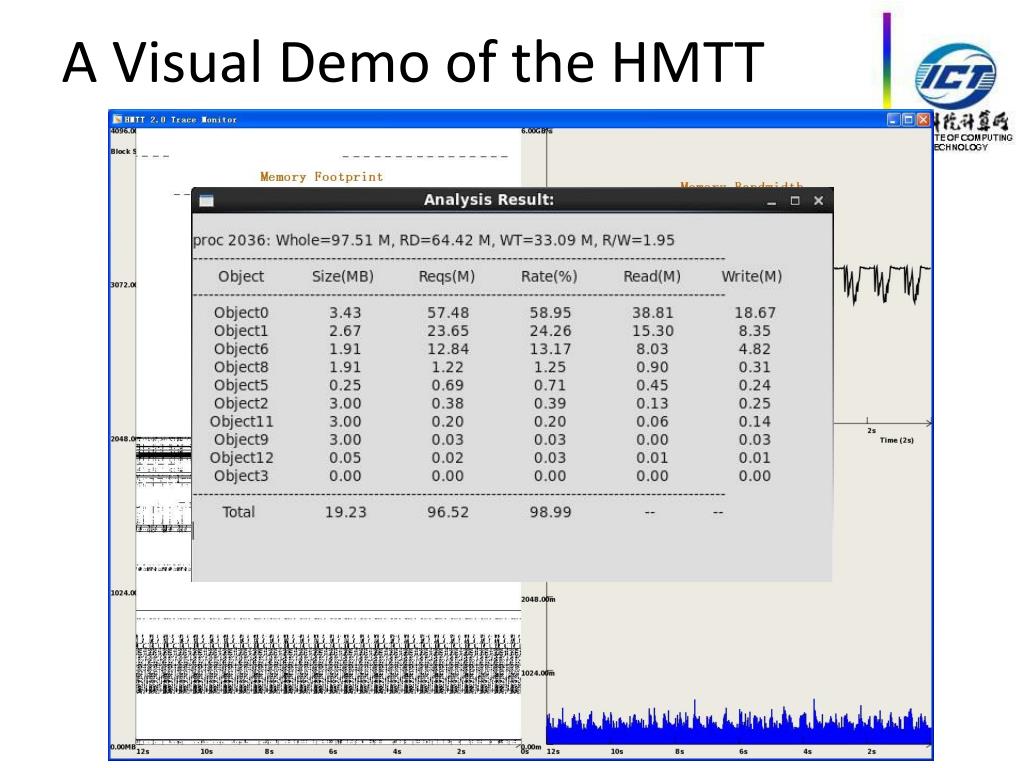Click Object1 read value 15.30
Screen dimensions: 1024x768
click(x=652, y=331)
